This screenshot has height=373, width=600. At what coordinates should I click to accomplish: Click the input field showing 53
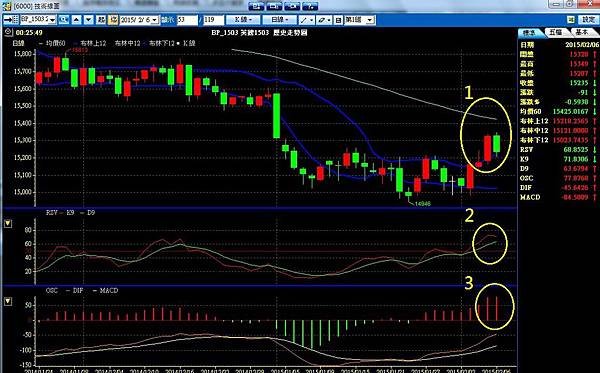click(x=188, y=20)
